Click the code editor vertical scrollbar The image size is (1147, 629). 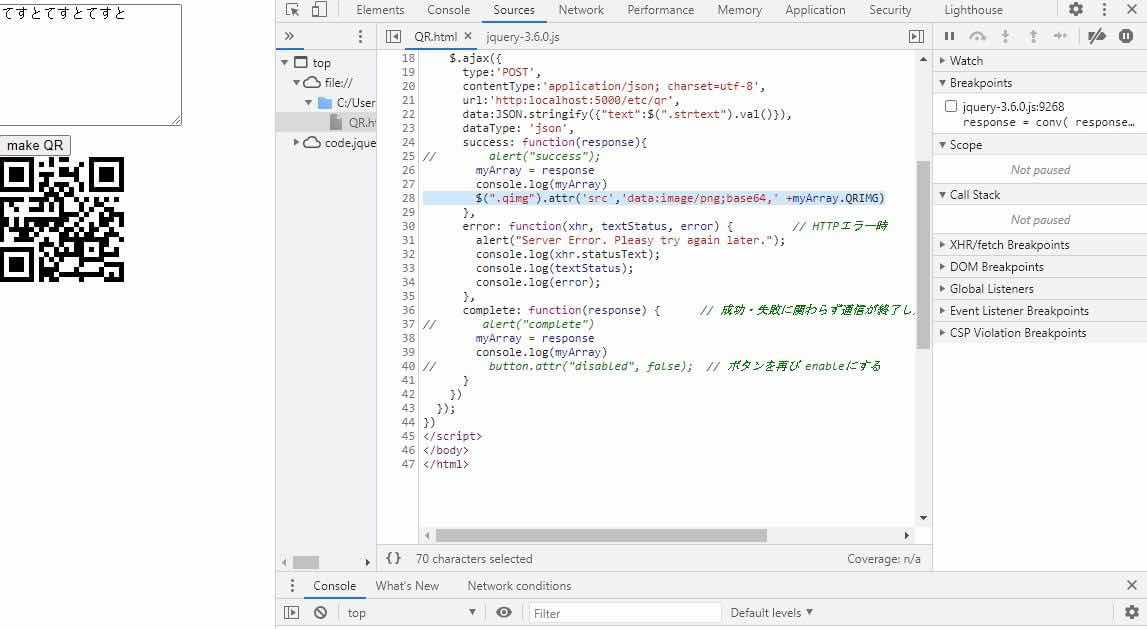(923, 255)
